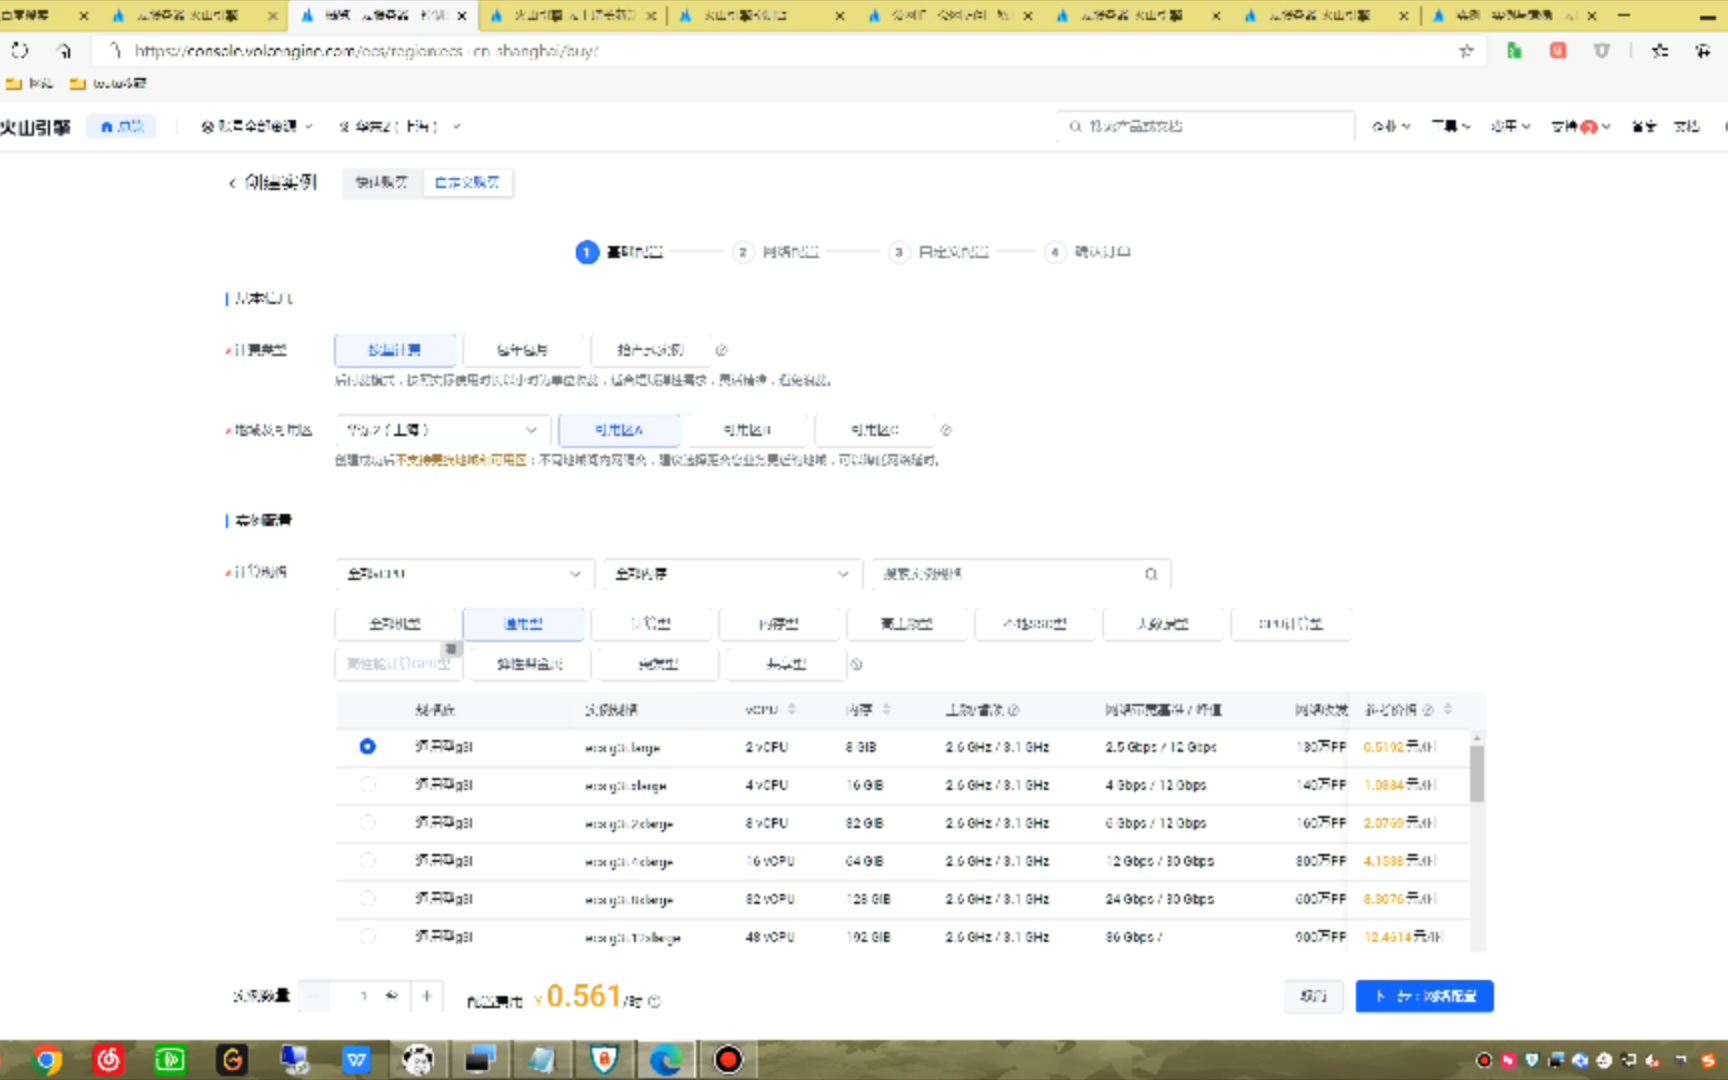Image resolution: width=1728 pixels, height=1080 pixels.
Task: Open the all-vCPU filter dropdown
Action: point(464,574)
